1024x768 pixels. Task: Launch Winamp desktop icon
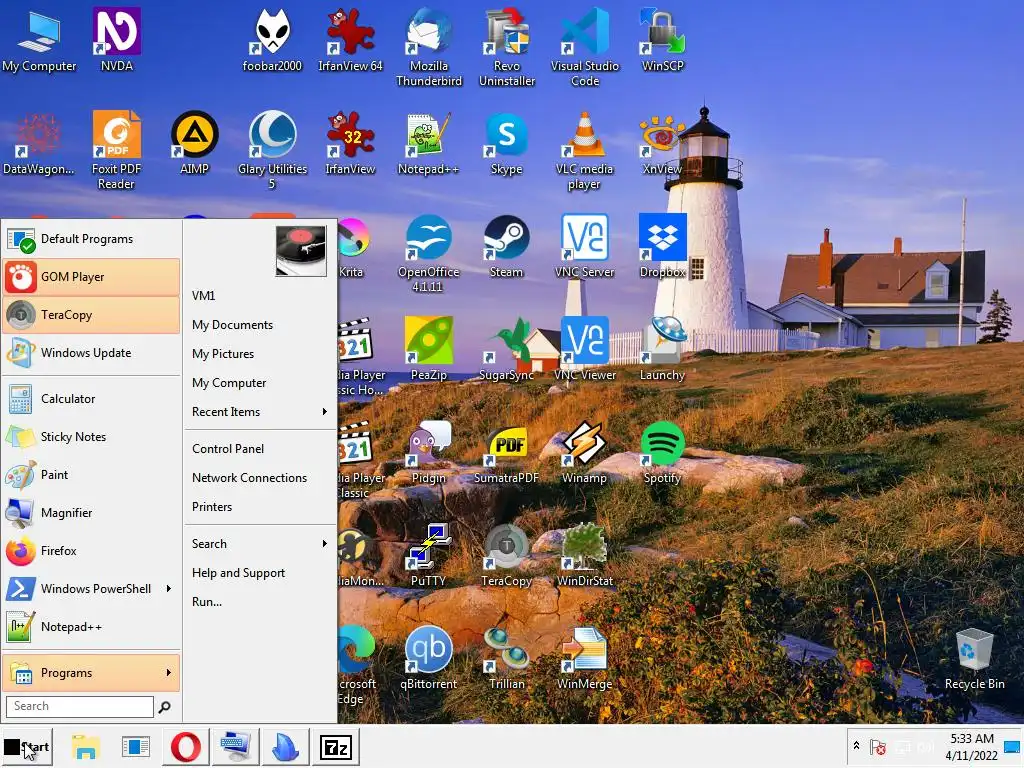coord(584,452)
